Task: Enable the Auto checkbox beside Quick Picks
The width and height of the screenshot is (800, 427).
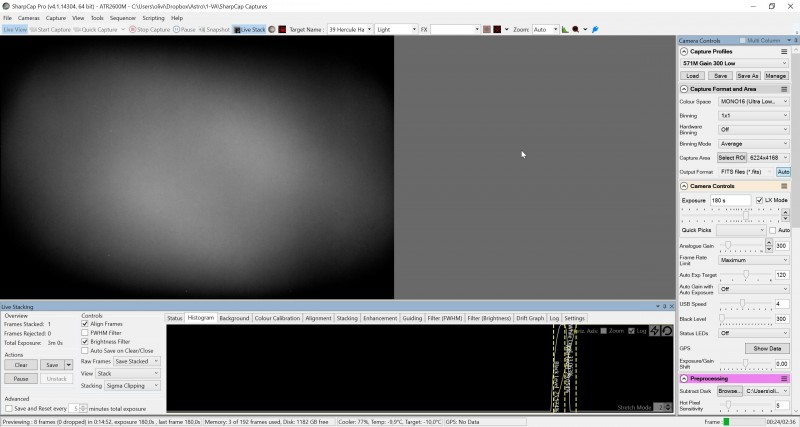Action: (772, 230)
